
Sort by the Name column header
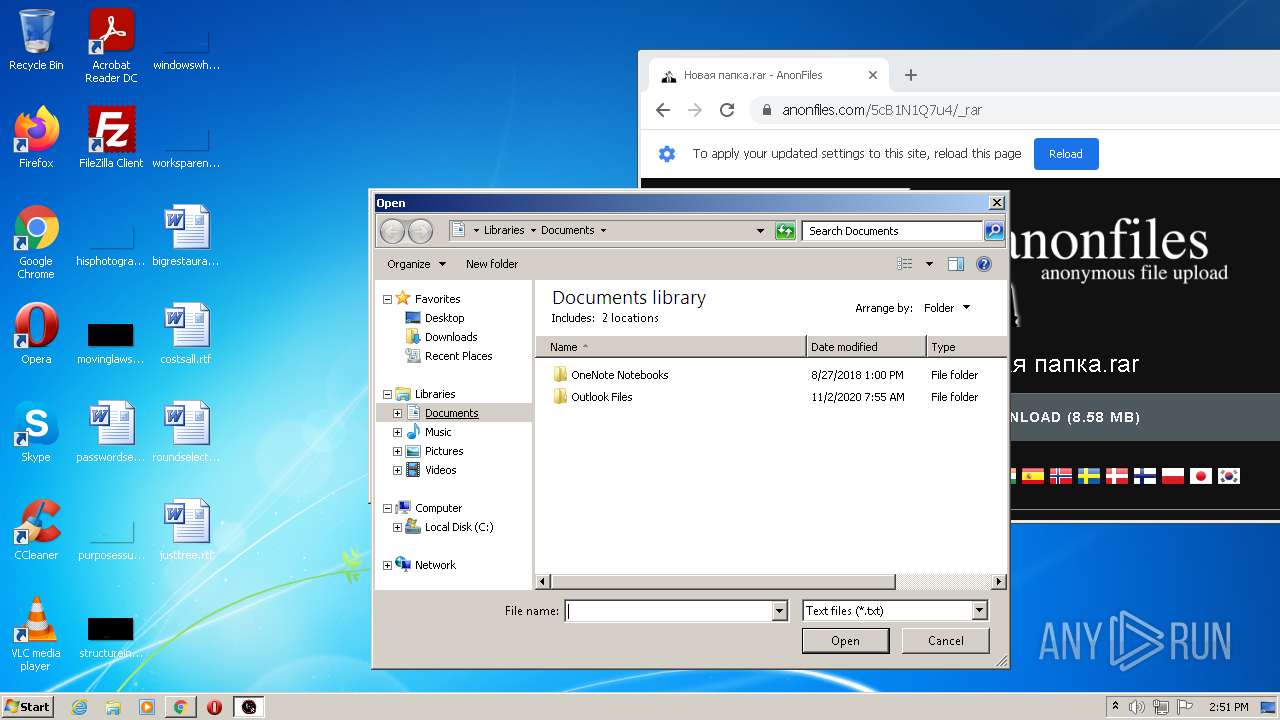point(671,347)
